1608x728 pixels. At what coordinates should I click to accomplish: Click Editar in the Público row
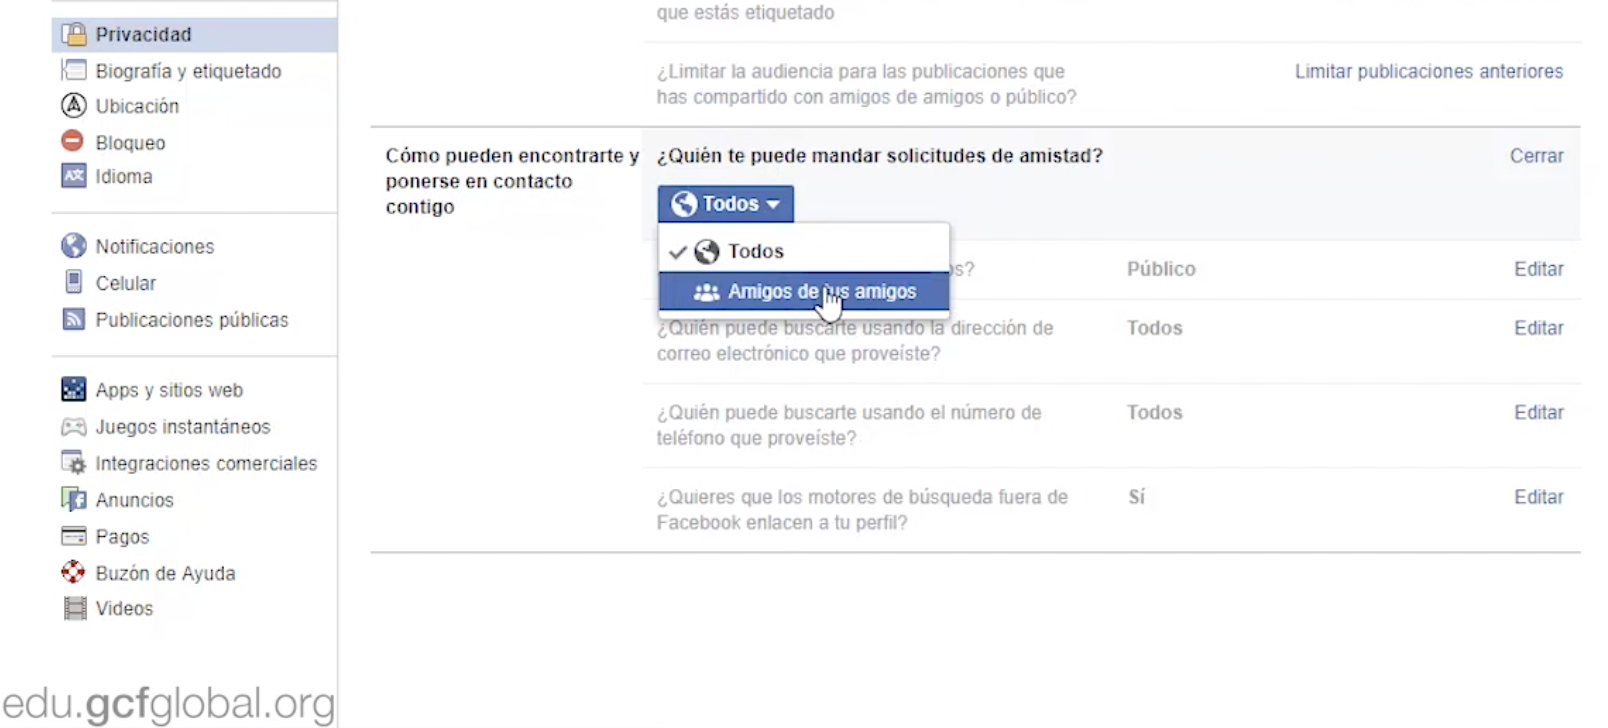[1538, 269]
